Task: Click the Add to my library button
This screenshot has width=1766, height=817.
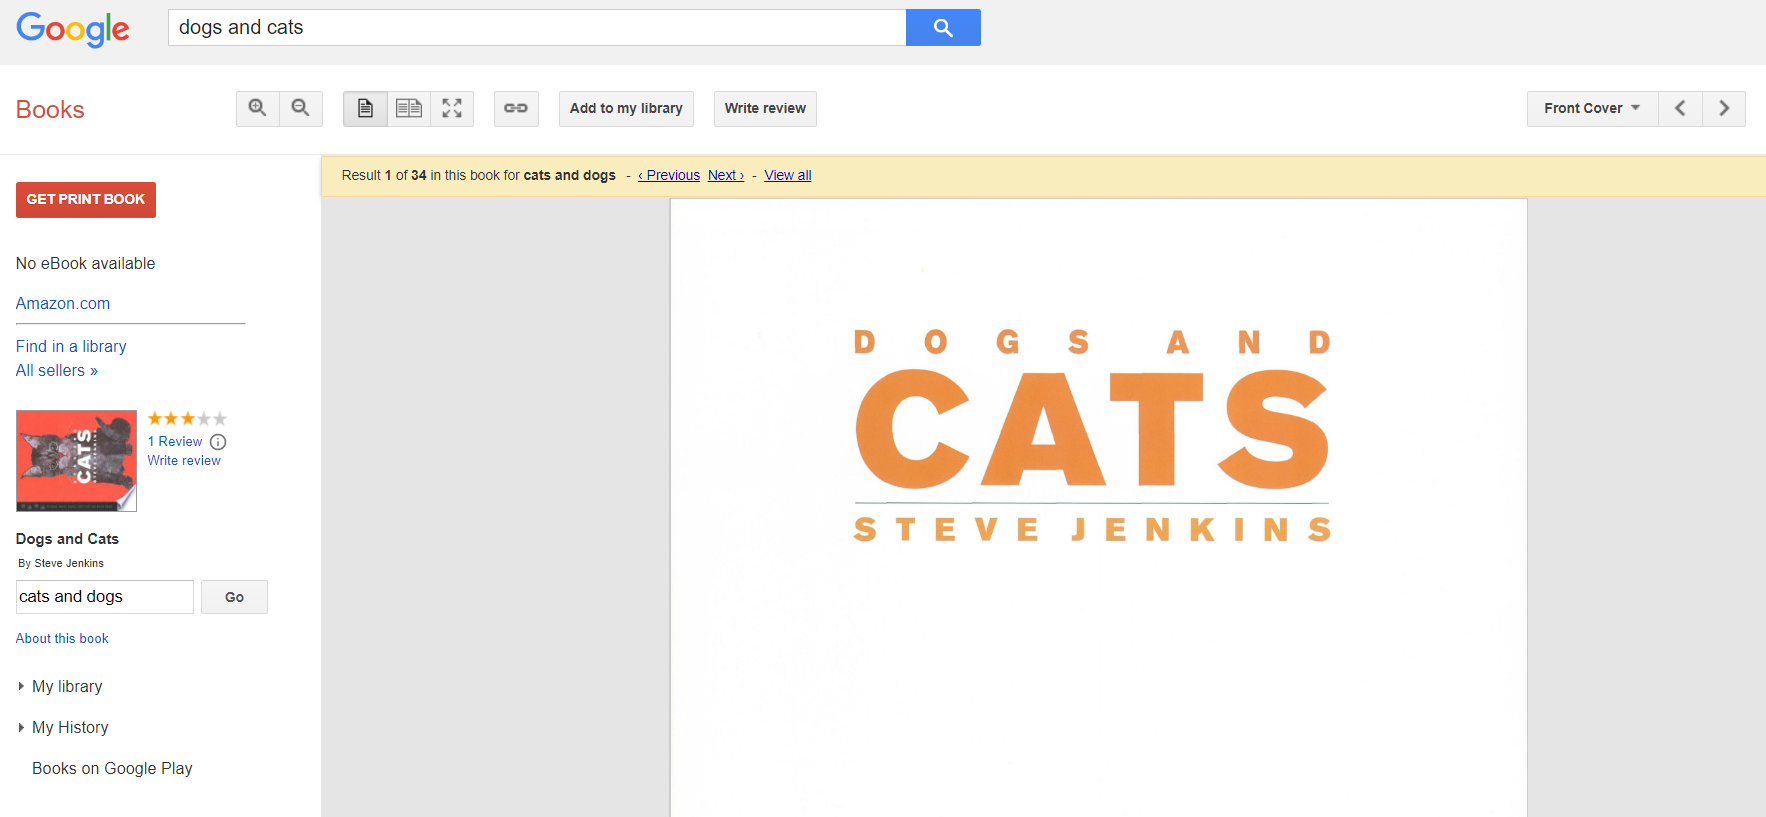Action: pyautogui.click(x=626, y=108)
